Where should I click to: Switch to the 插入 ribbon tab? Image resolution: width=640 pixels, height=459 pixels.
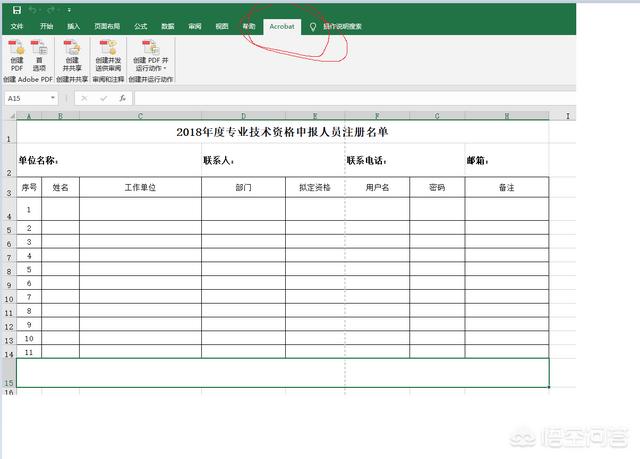pyautogui.click(x=73, y=27)
